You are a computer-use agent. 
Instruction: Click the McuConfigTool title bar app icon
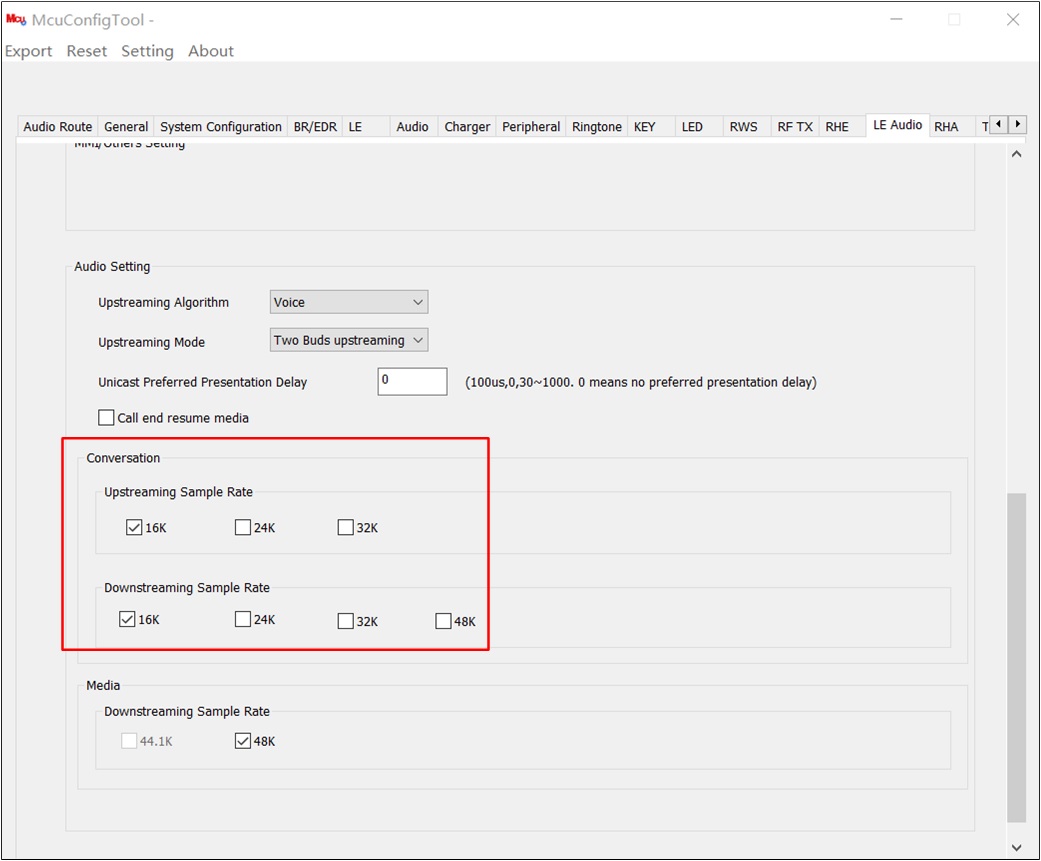(x=16, y=19)
